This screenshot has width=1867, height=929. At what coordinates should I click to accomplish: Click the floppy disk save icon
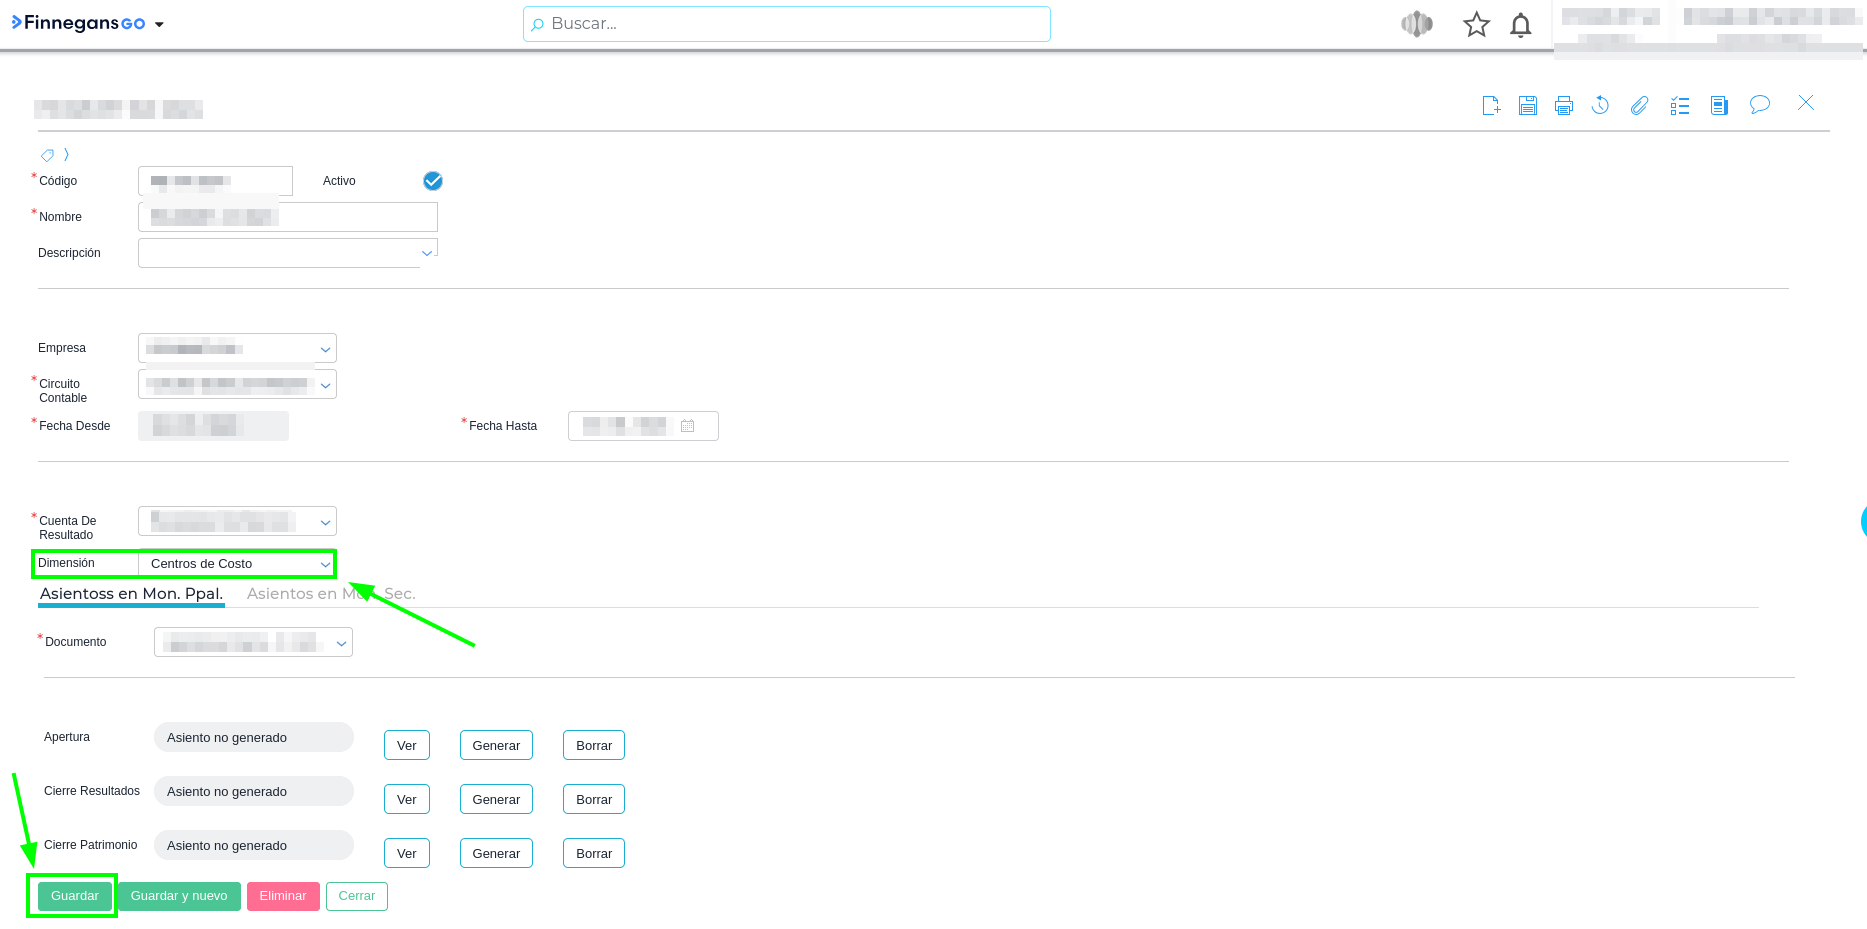point(1528,106)
